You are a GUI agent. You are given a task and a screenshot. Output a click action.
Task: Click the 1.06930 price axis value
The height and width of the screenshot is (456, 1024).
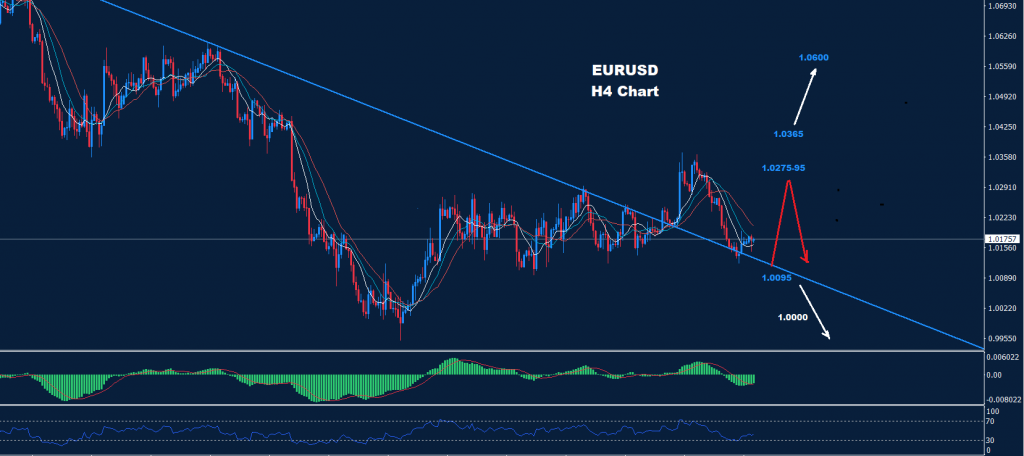pos(1002,5)
